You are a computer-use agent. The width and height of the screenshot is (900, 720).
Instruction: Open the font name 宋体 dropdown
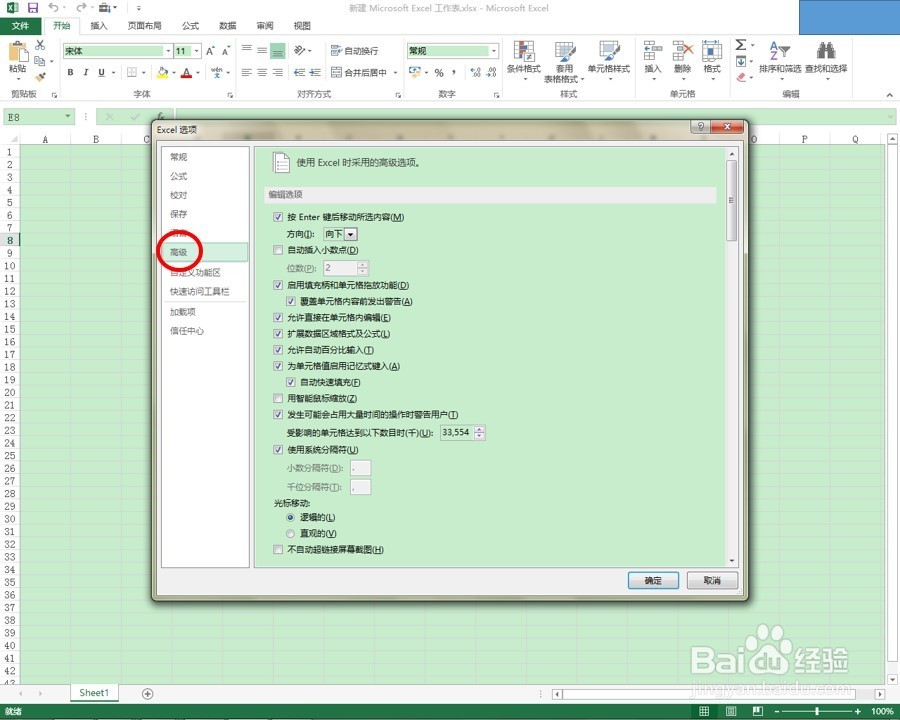(168, 51)
